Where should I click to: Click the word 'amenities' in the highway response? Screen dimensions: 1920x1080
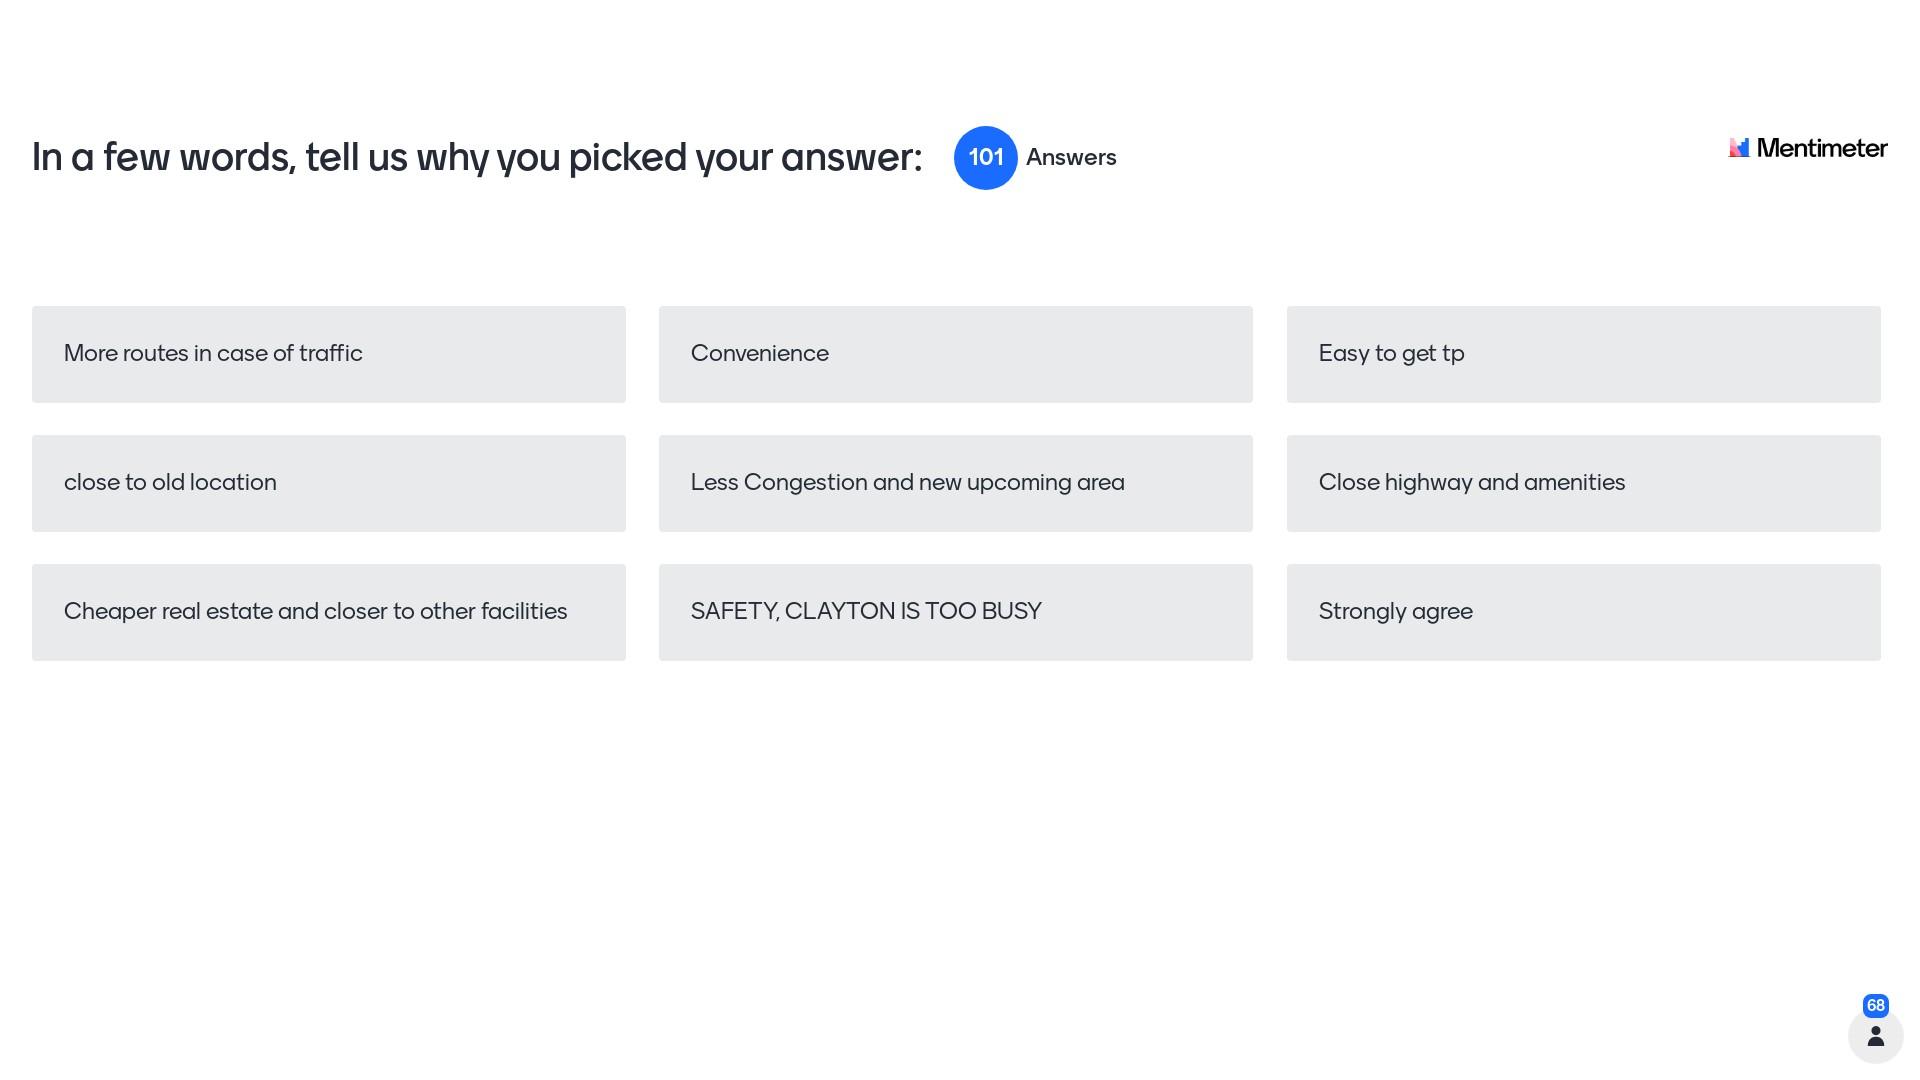point(1575,482)
